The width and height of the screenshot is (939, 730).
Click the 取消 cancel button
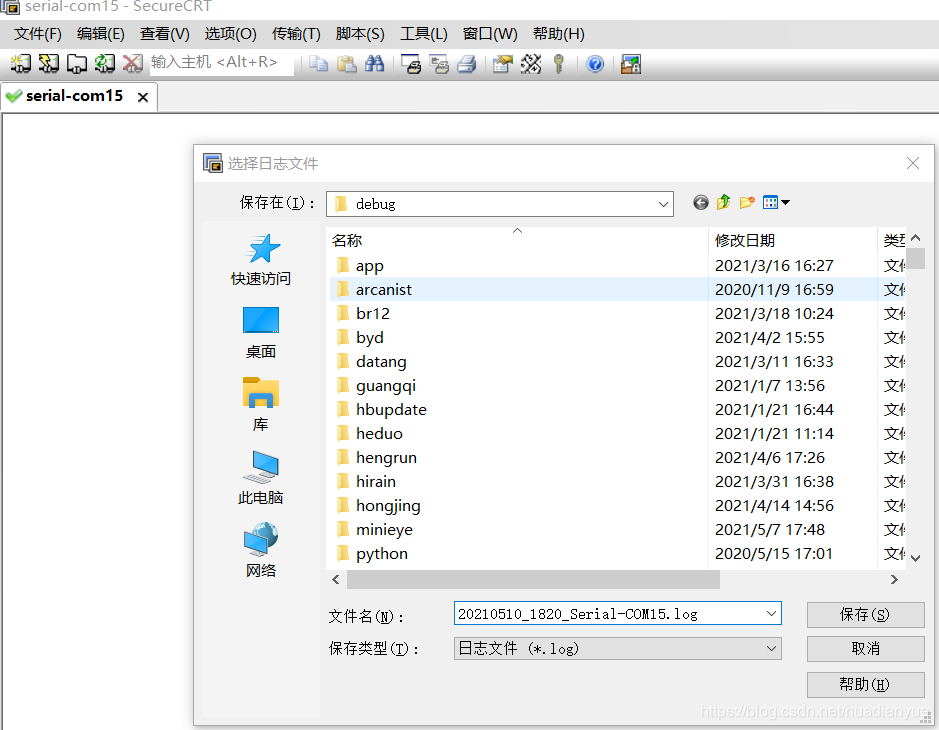pos(865,649)
